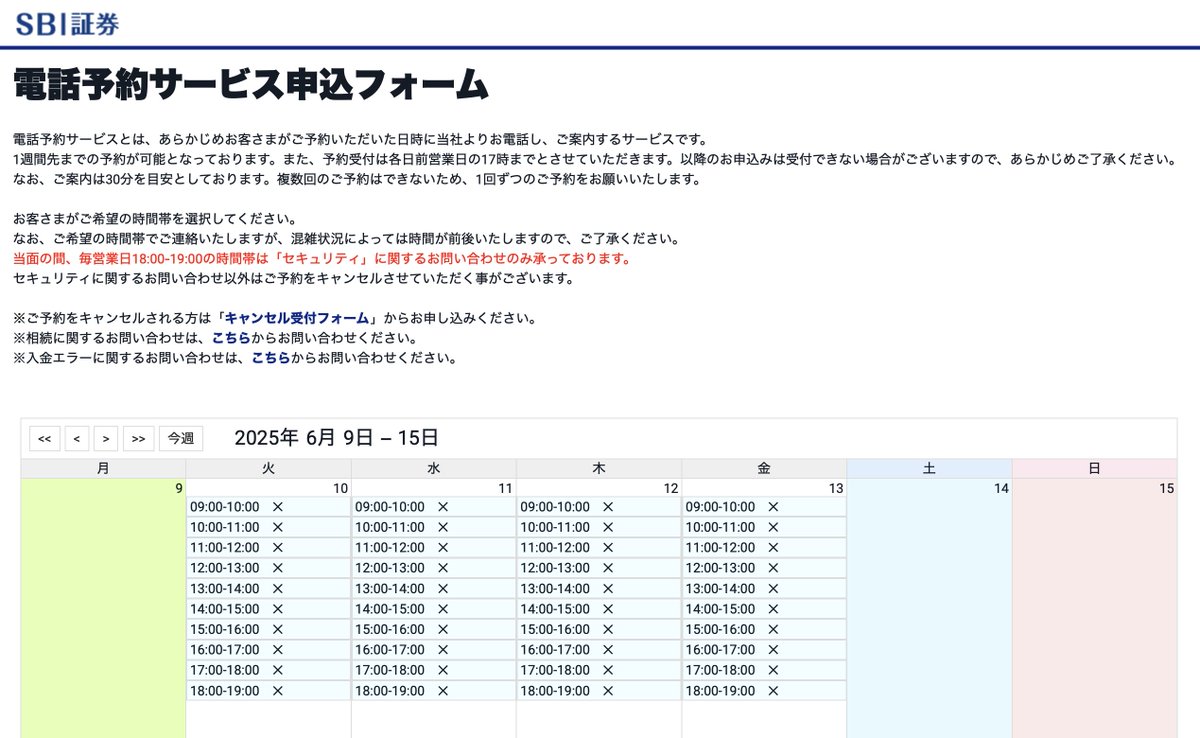Select Thursday 12's 17:00-18:00 time text
1200x738 pixels.
[x=555, y=670]
